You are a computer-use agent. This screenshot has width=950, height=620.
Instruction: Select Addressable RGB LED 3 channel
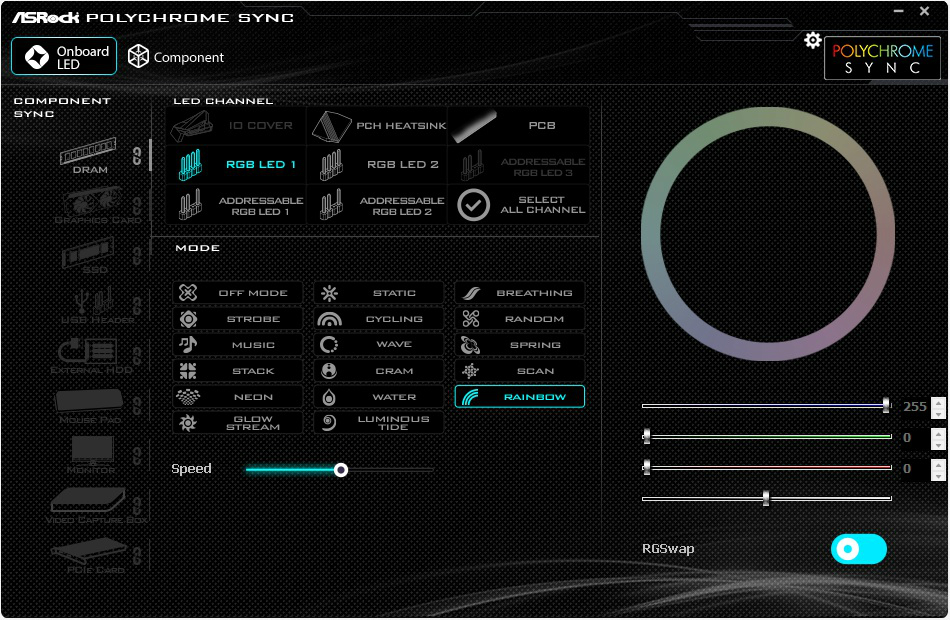519,166
